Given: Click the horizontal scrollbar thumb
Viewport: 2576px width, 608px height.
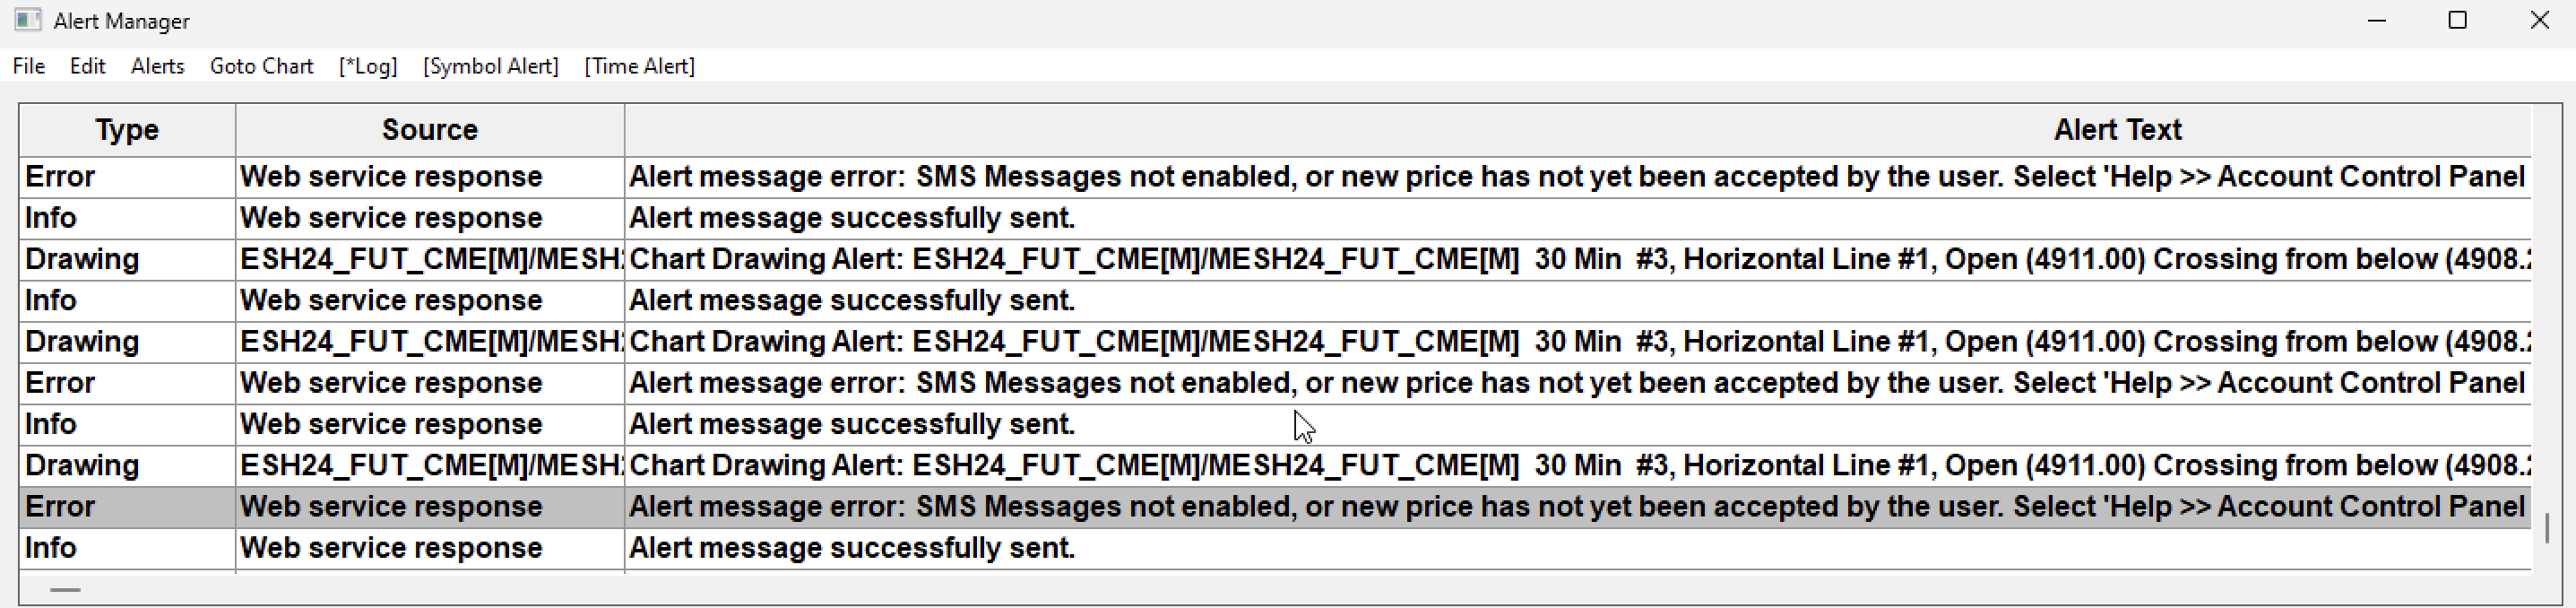Looking at the screenshot, I should coord(65,590).
